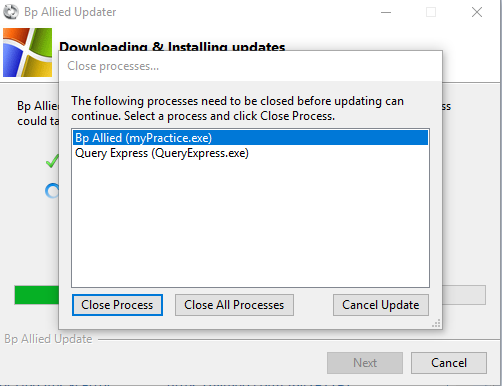The height and width of the screenshot is (386, 502).
Task: Click the Close processes... dialog title
Action: coord(113,66)
